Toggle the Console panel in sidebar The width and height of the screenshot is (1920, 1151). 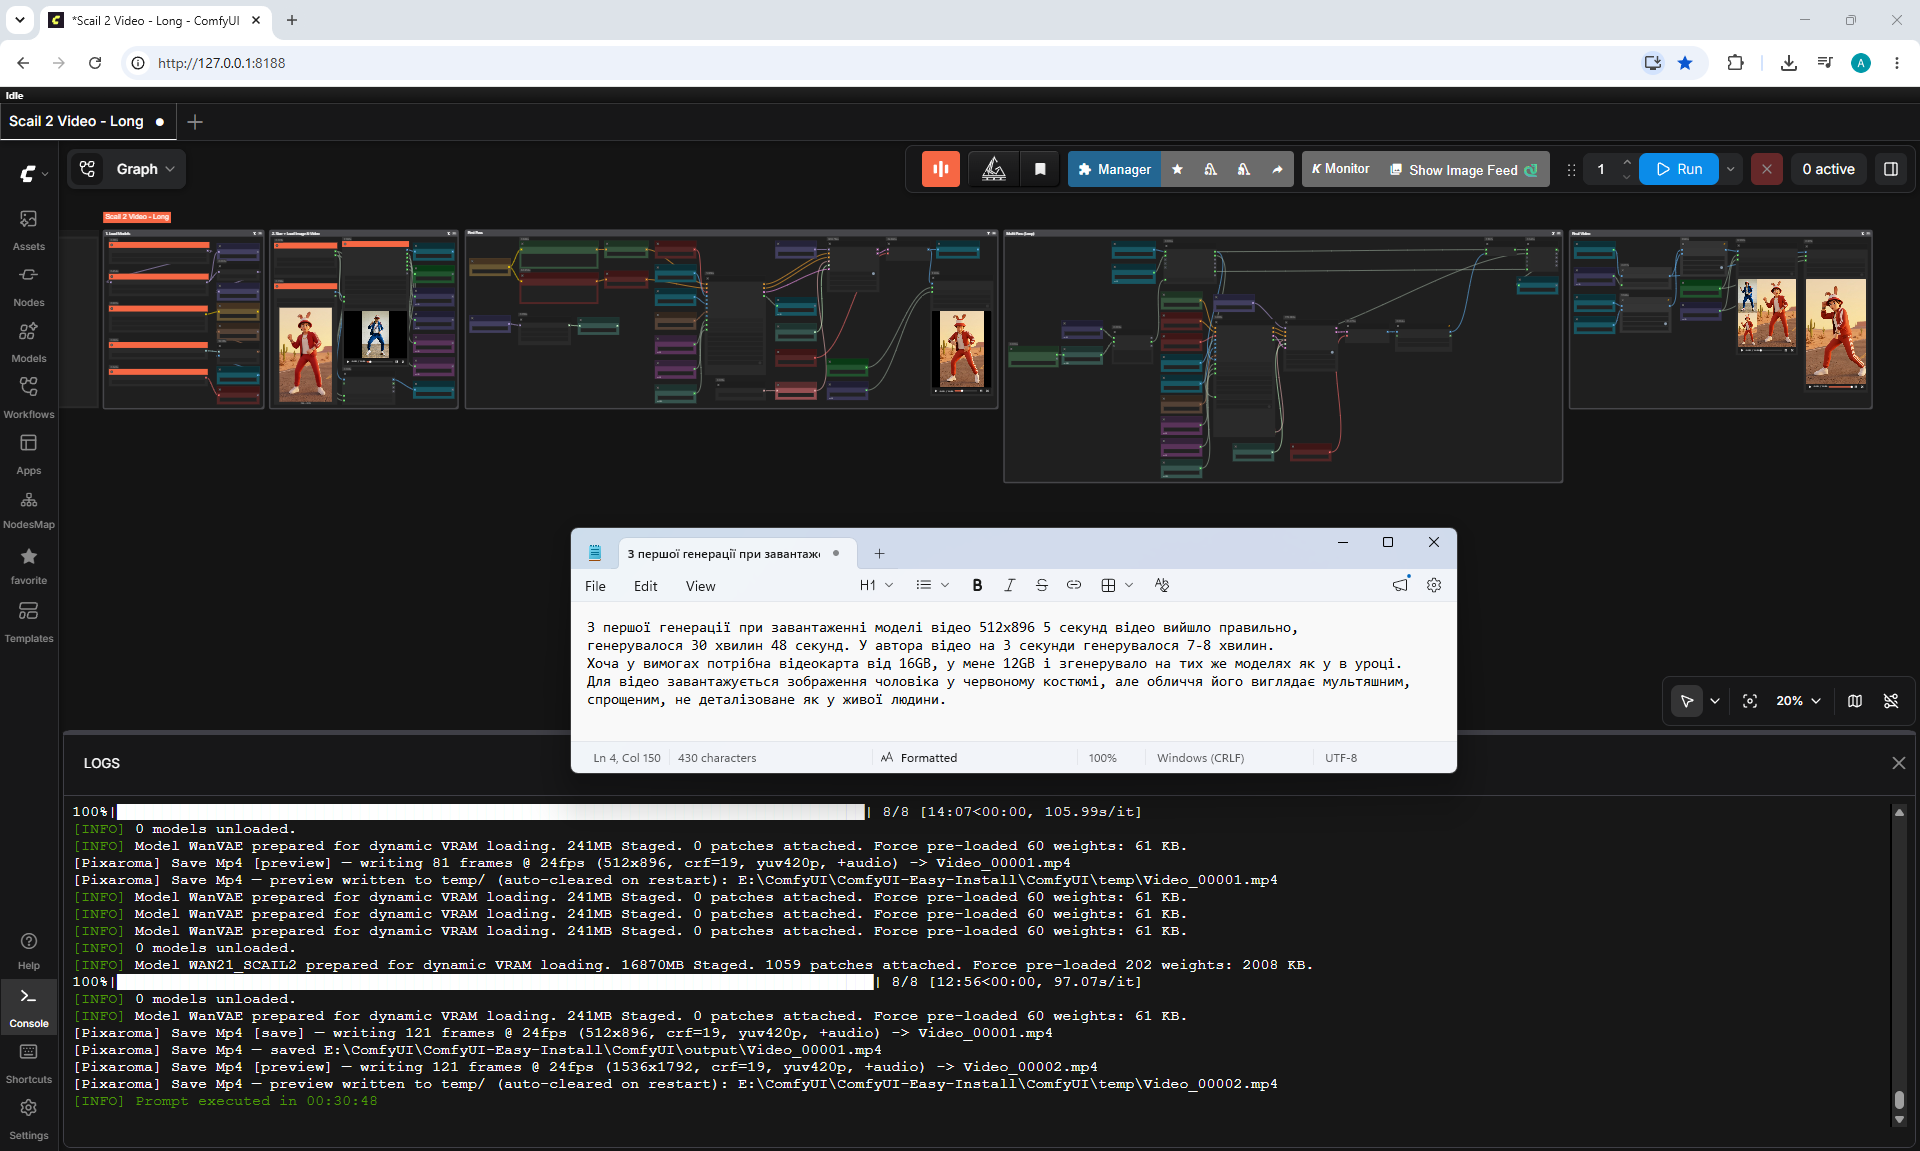[29, 1007]
